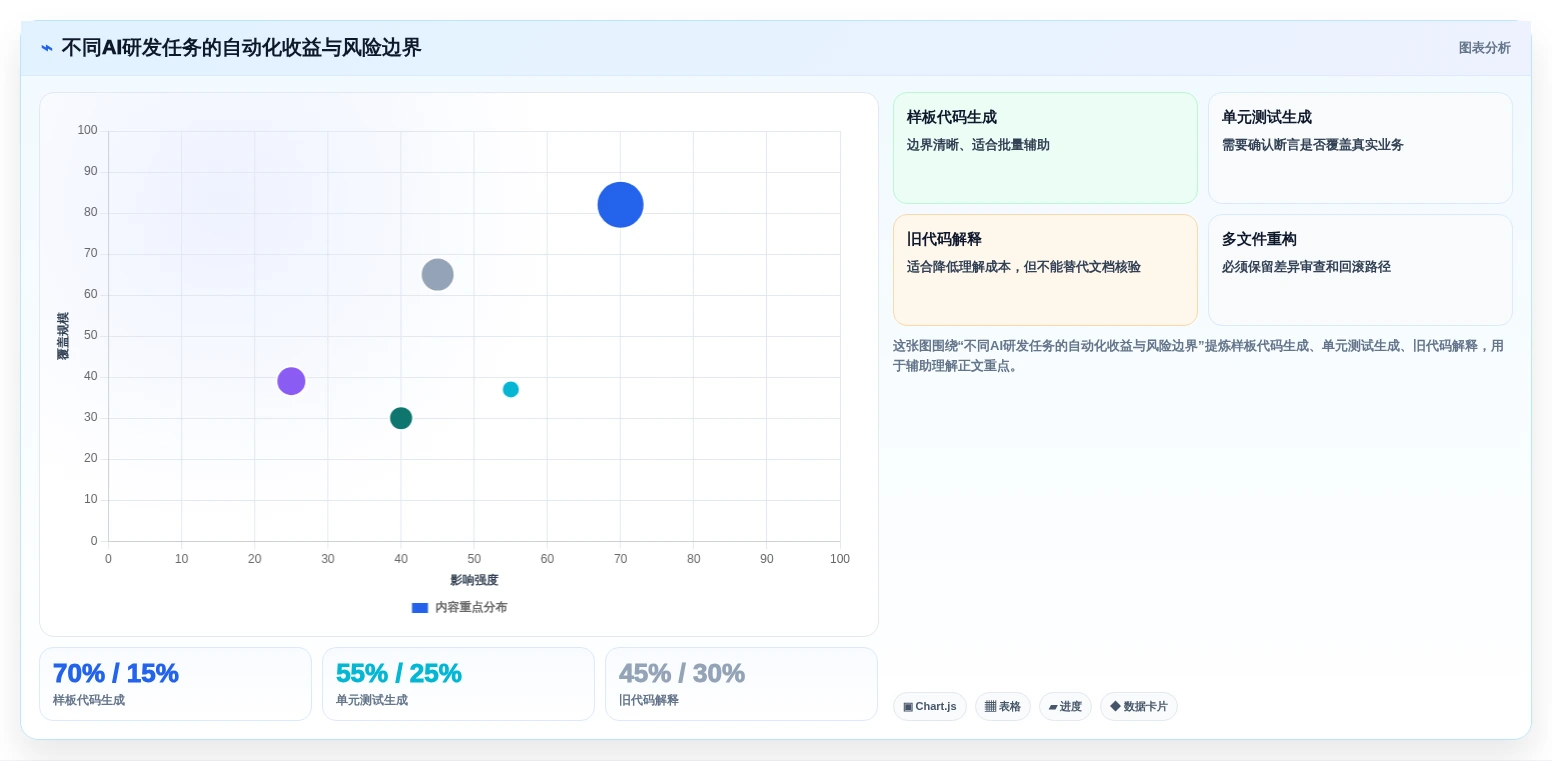Click the 必须保留差异审查和回滚路径 description
Viewport: 1552px width, 761px height.
(1306, 267)
